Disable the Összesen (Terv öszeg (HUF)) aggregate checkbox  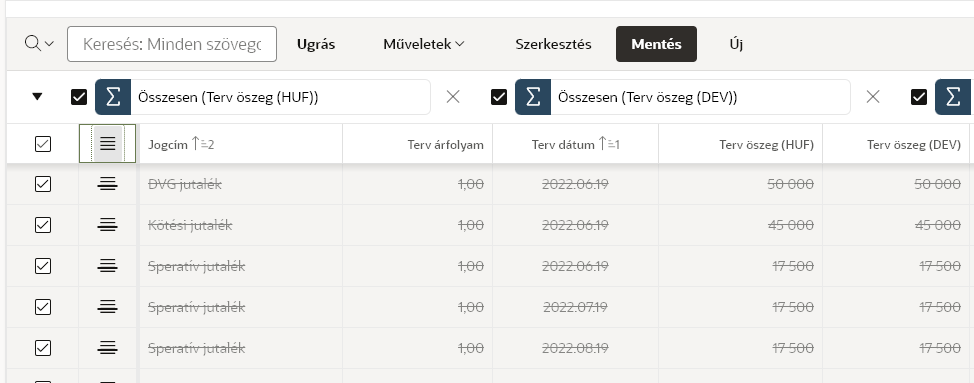[x=79, y=97]
